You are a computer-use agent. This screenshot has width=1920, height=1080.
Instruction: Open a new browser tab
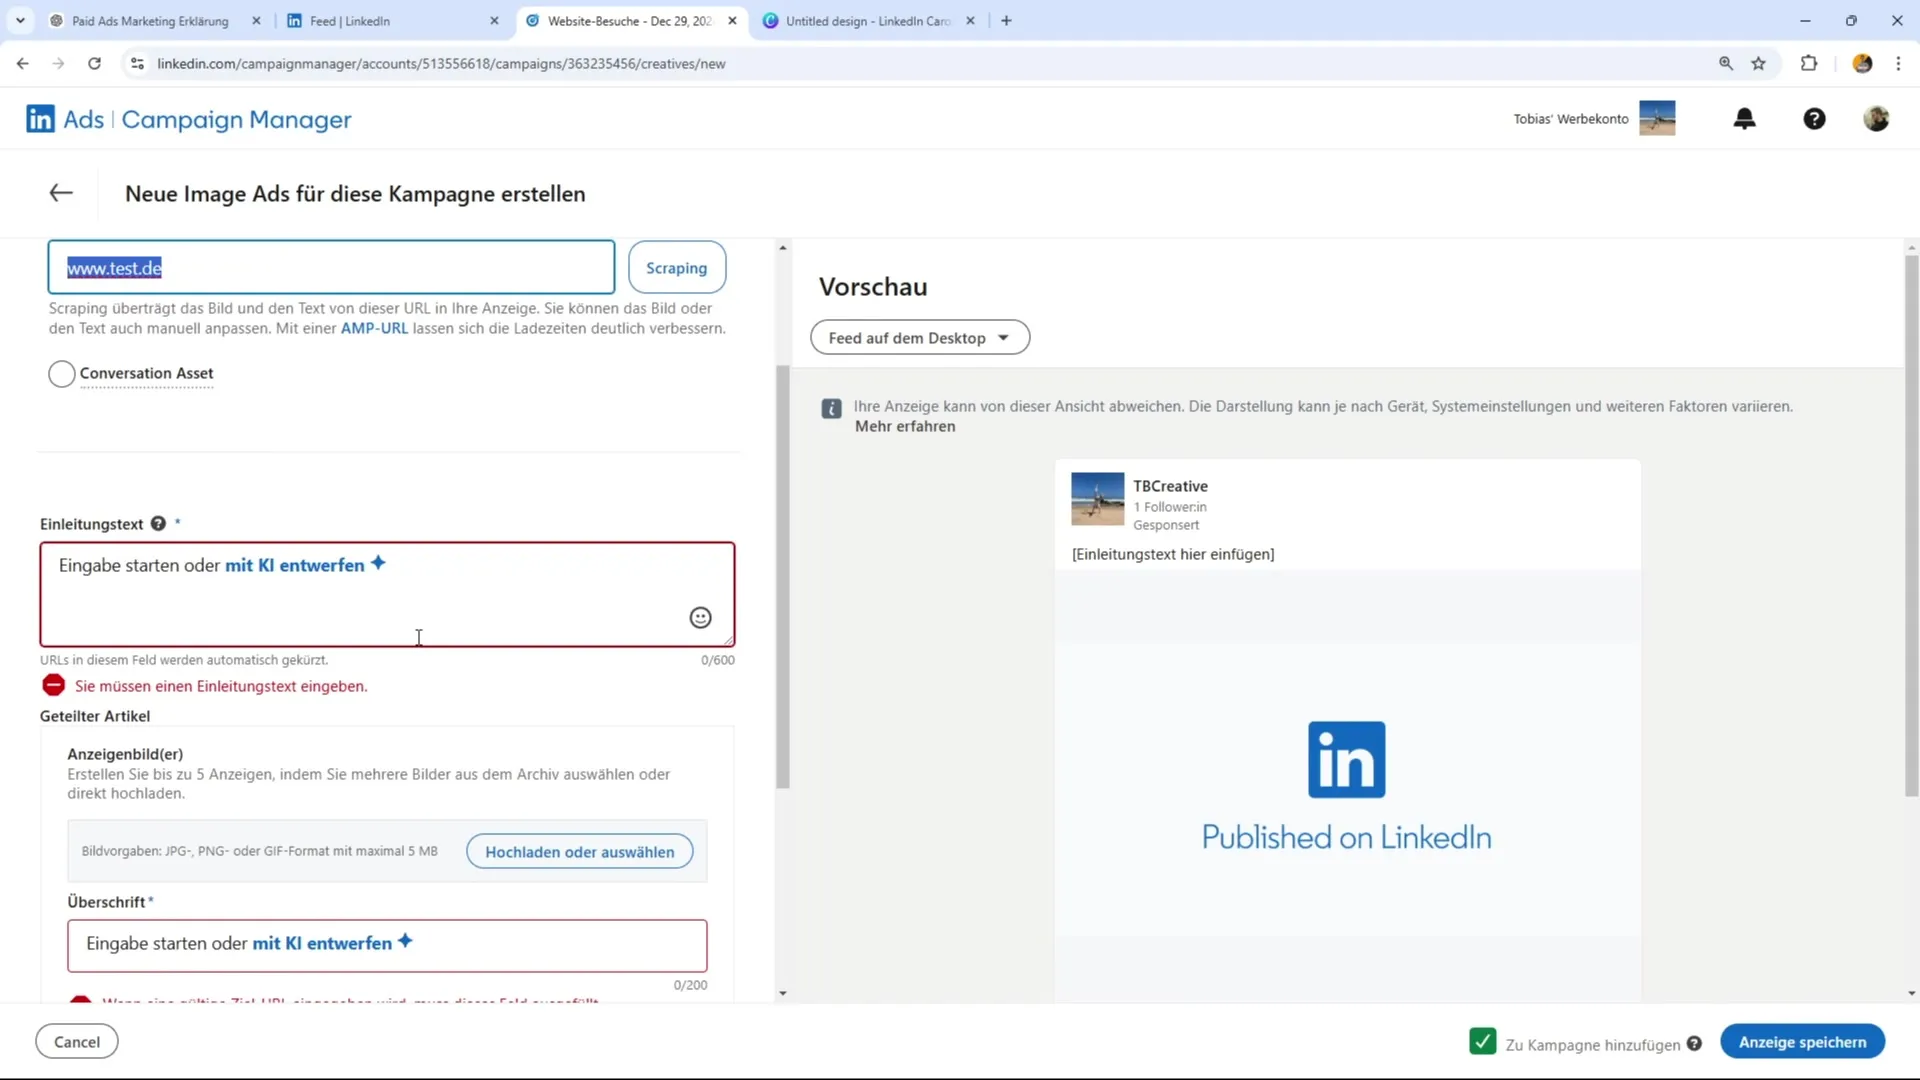pos(1006,20)
